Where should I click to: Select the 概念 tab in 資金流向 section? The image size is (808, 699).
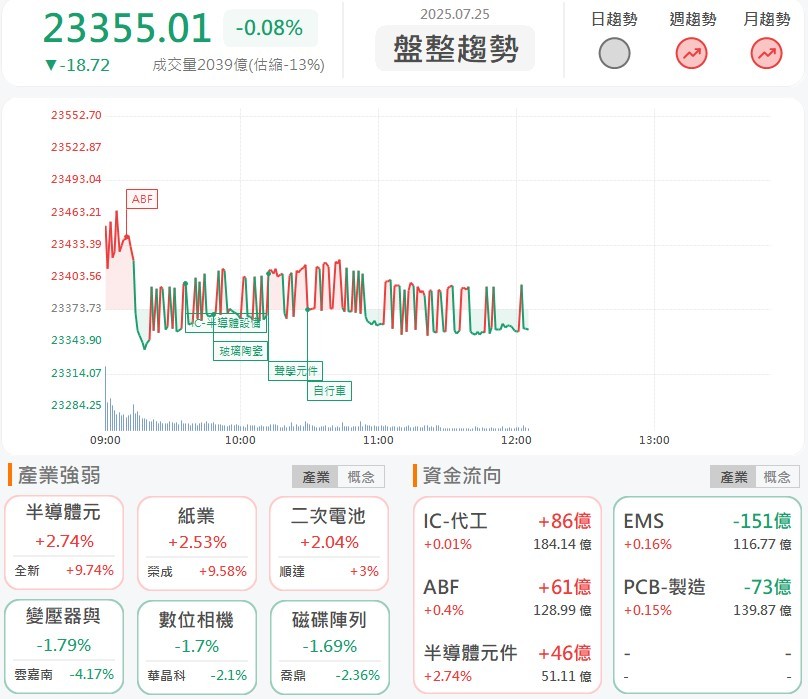777,477
